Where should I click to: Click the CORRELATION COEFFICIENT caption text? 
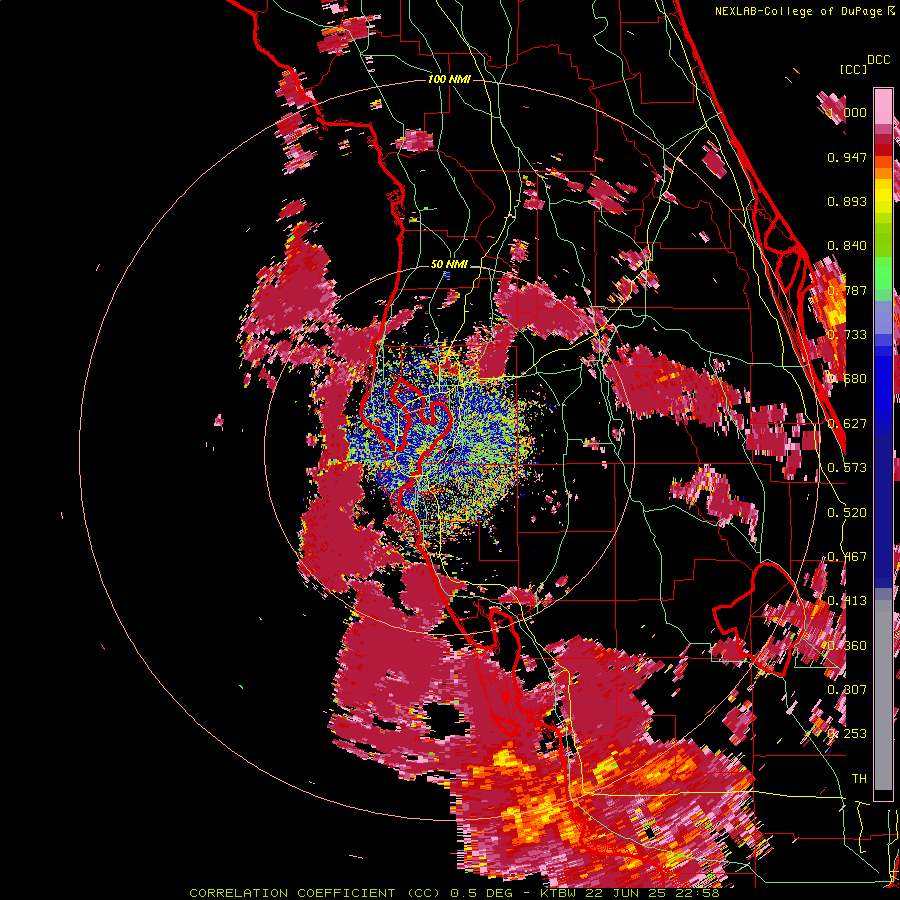292,893
